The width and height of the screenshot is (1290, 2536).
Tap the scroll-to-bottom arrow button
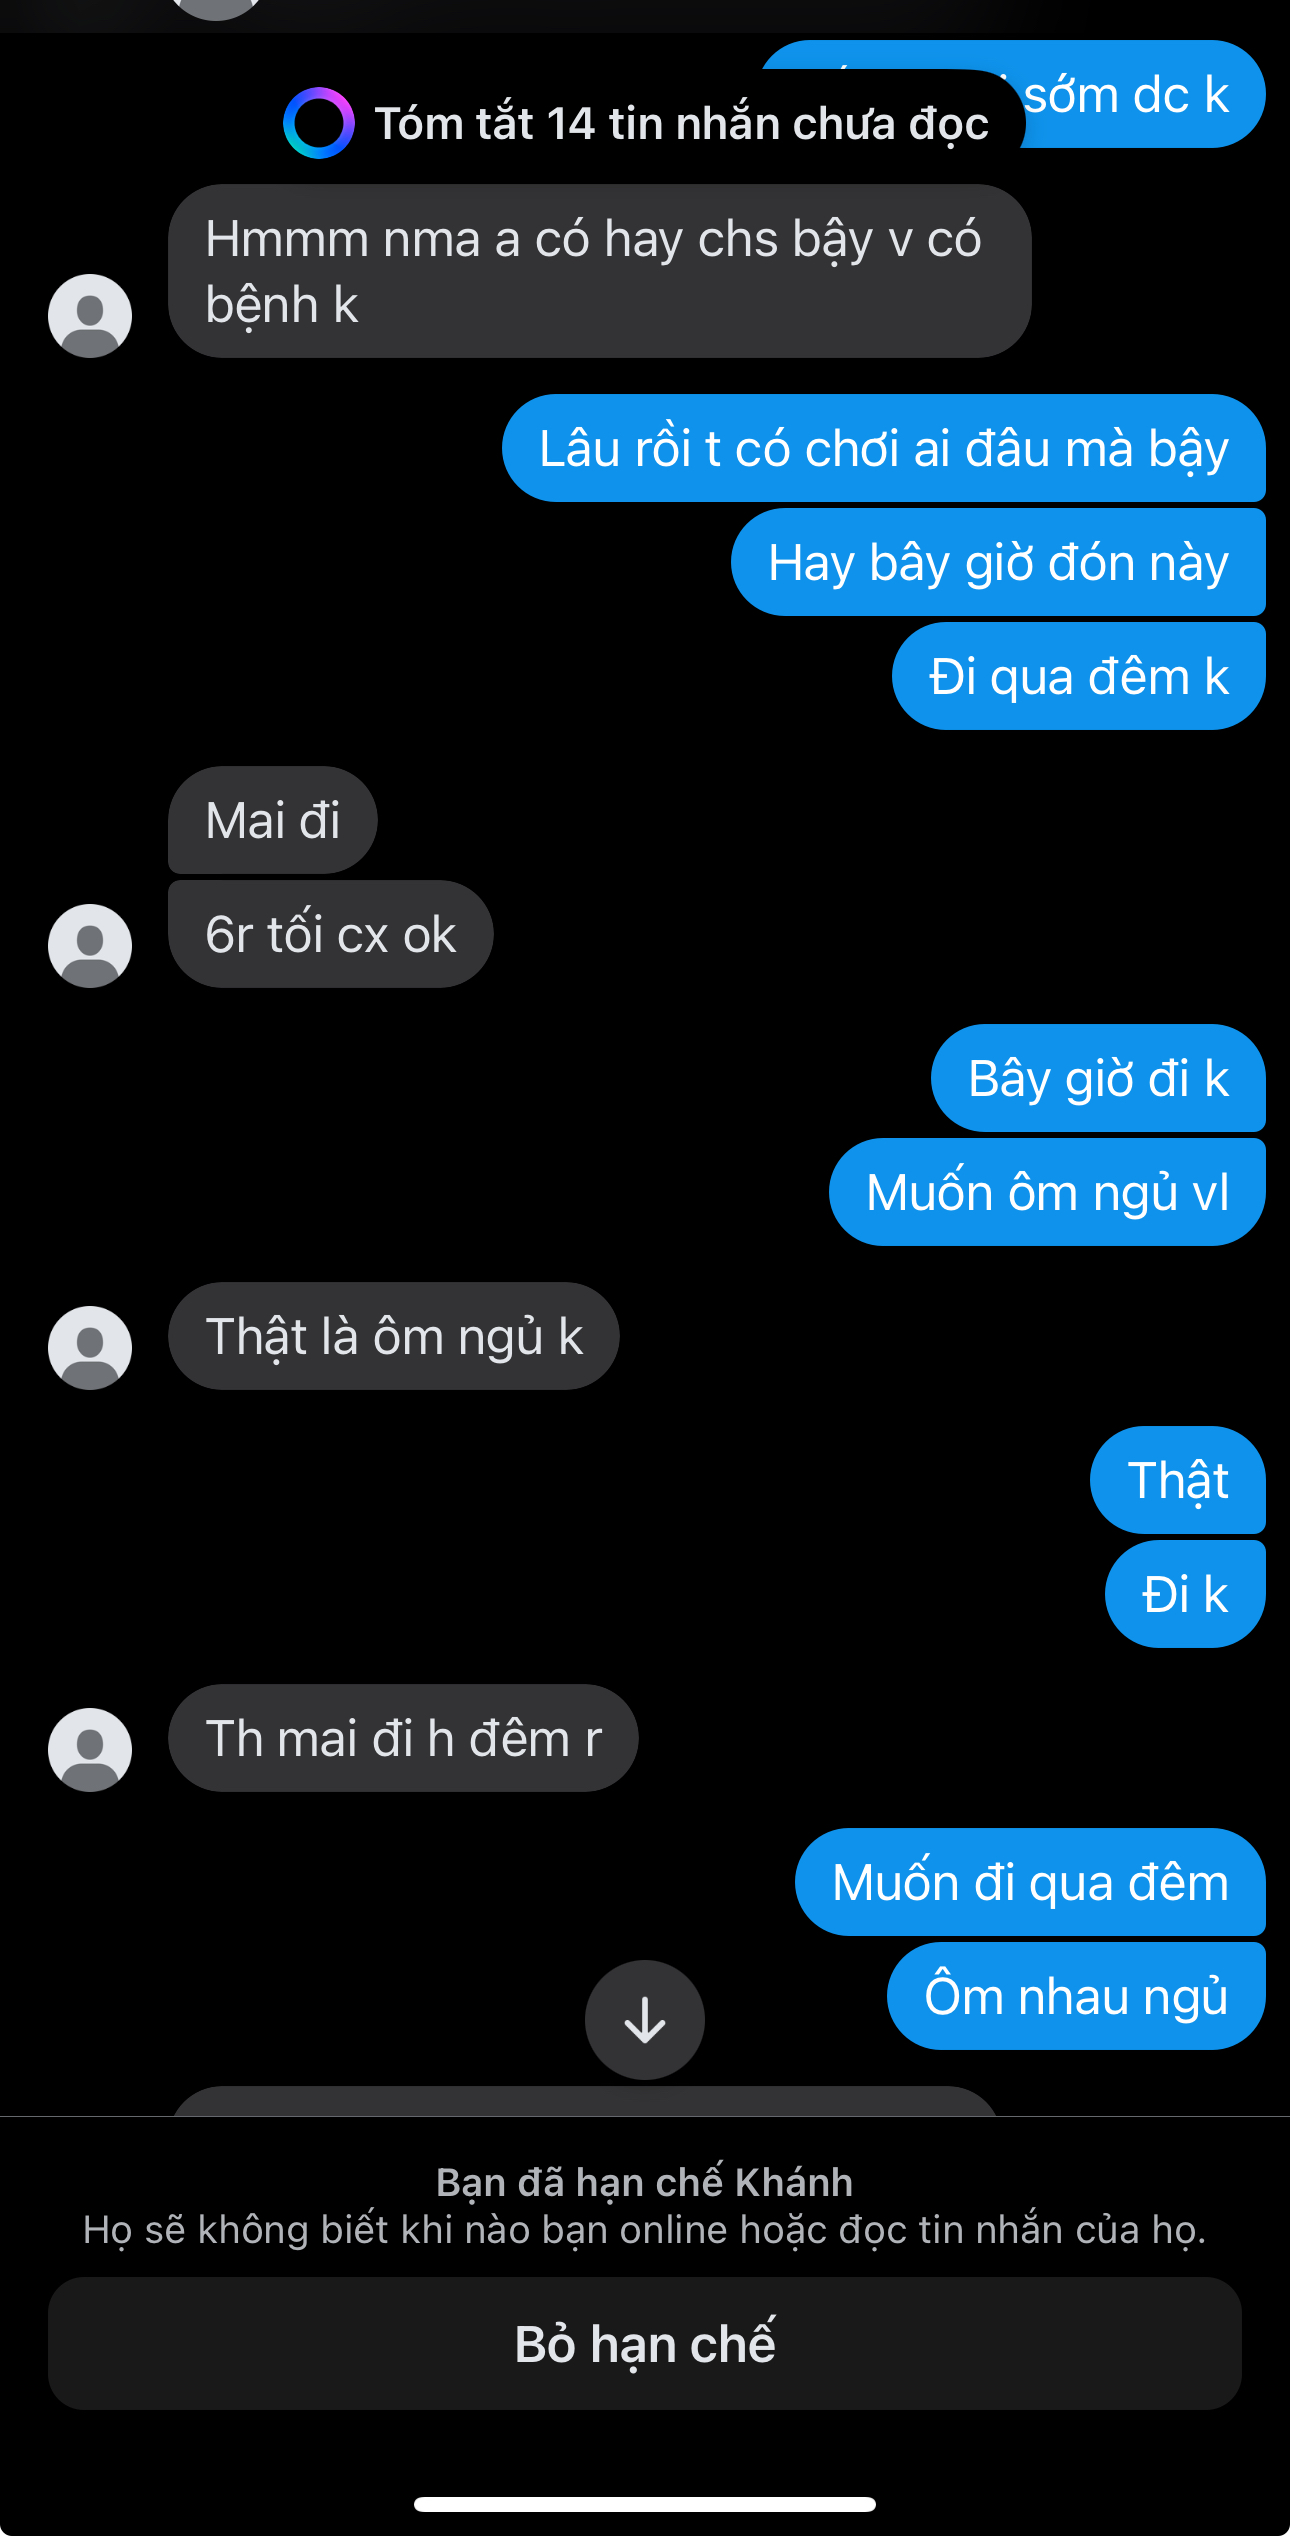coord(645,2019)
